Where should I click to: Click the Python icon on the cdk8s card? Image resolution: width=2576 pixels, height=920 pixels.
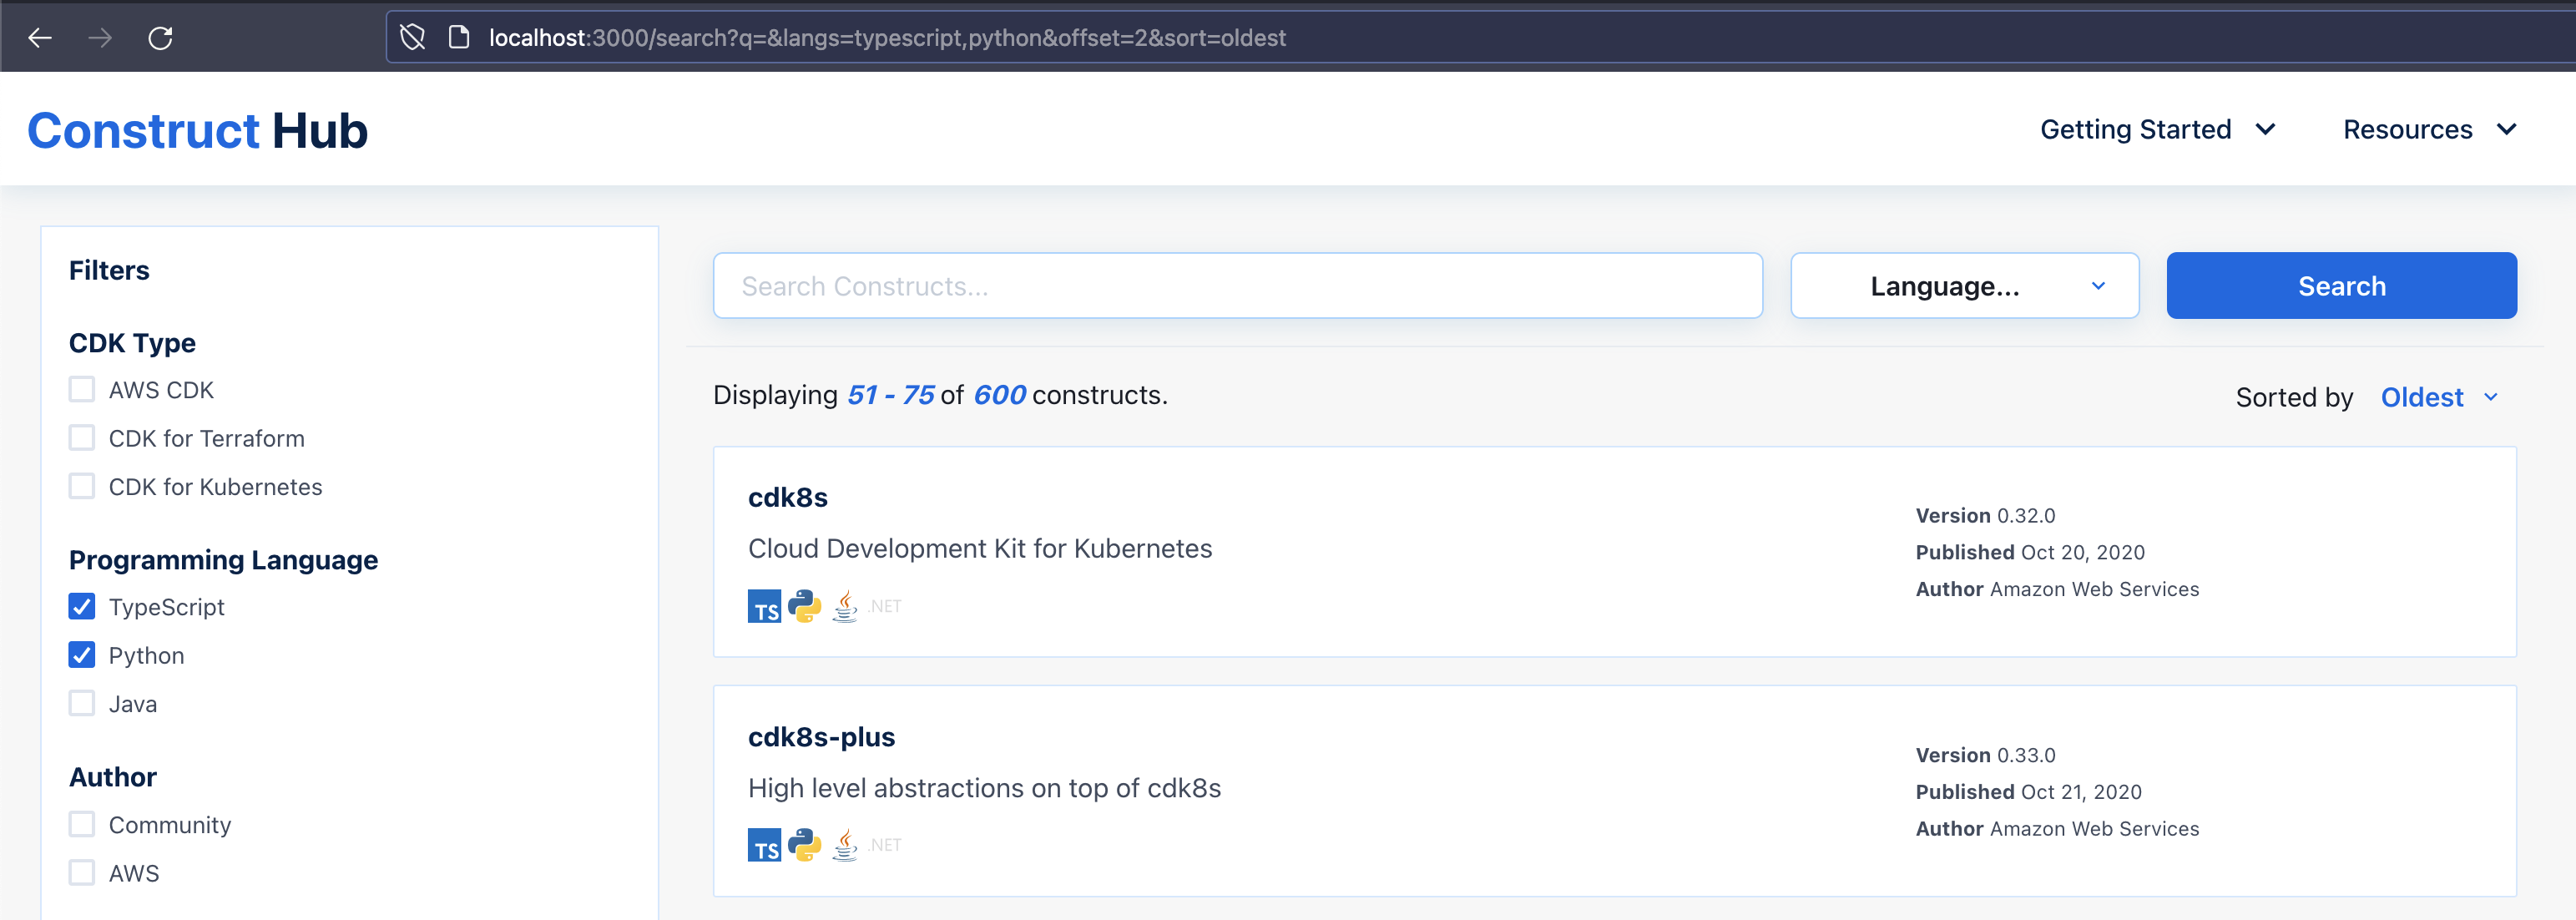(x=805, y=606)
